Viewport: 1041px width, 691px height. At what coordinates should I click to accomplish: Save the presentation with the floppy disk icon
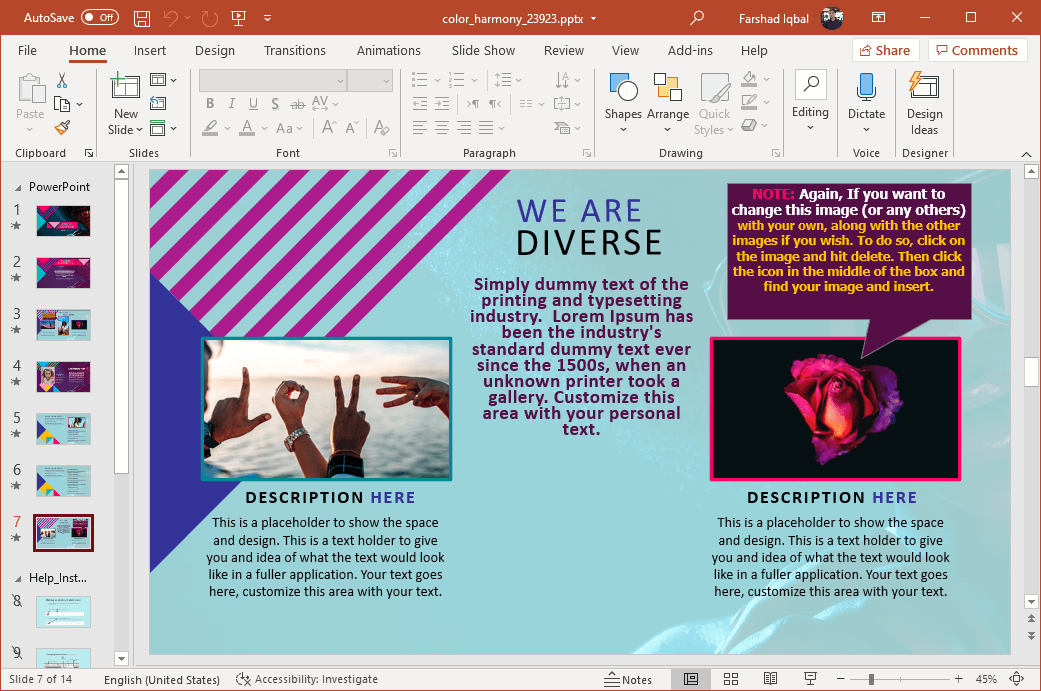(x=142, y=18)
